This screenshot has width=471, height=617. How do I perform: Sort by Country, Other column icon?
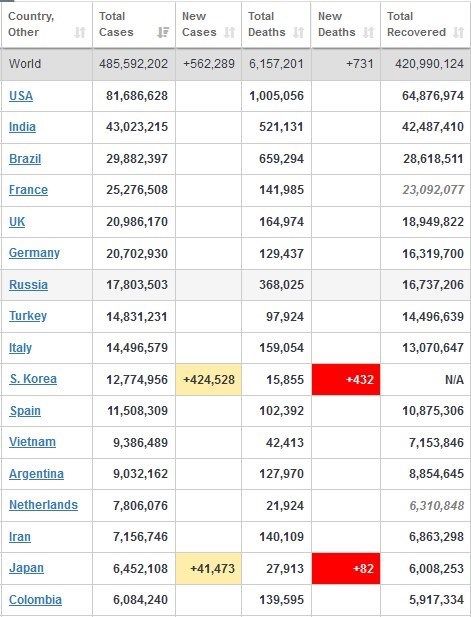pyautogui.click(x=80, y=32)
